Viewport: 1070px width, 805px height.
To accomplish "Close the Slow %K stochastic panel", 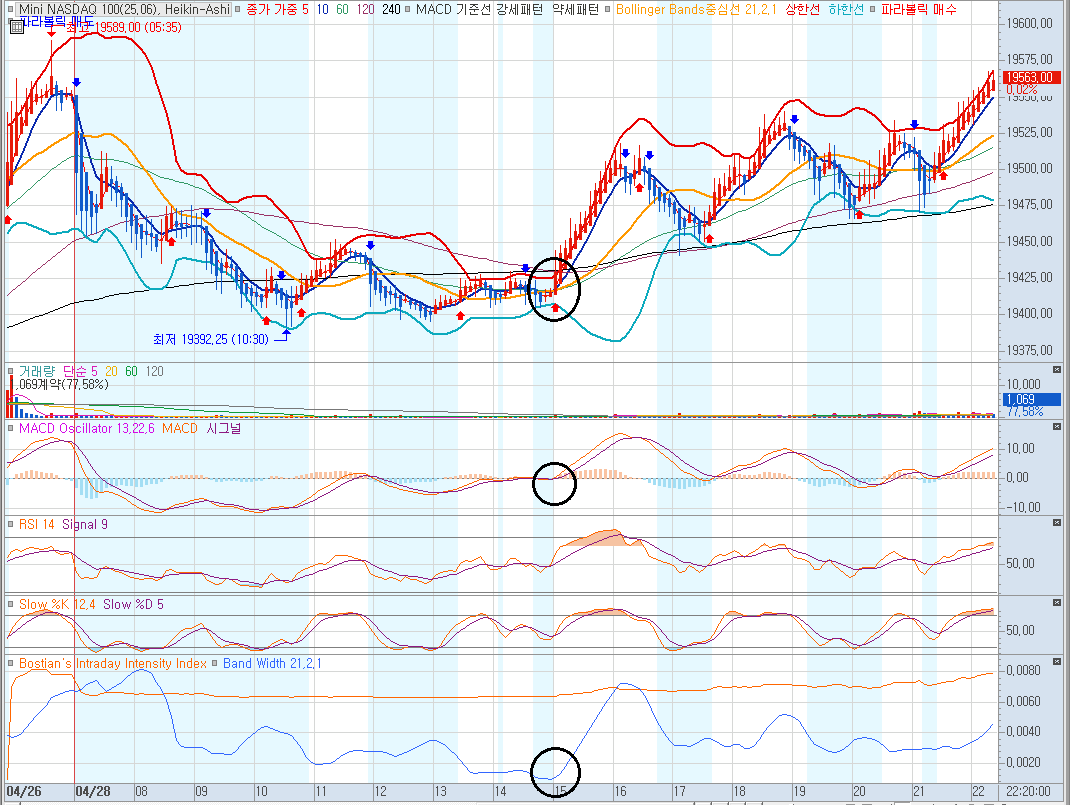I will (x=1057, y=602).
